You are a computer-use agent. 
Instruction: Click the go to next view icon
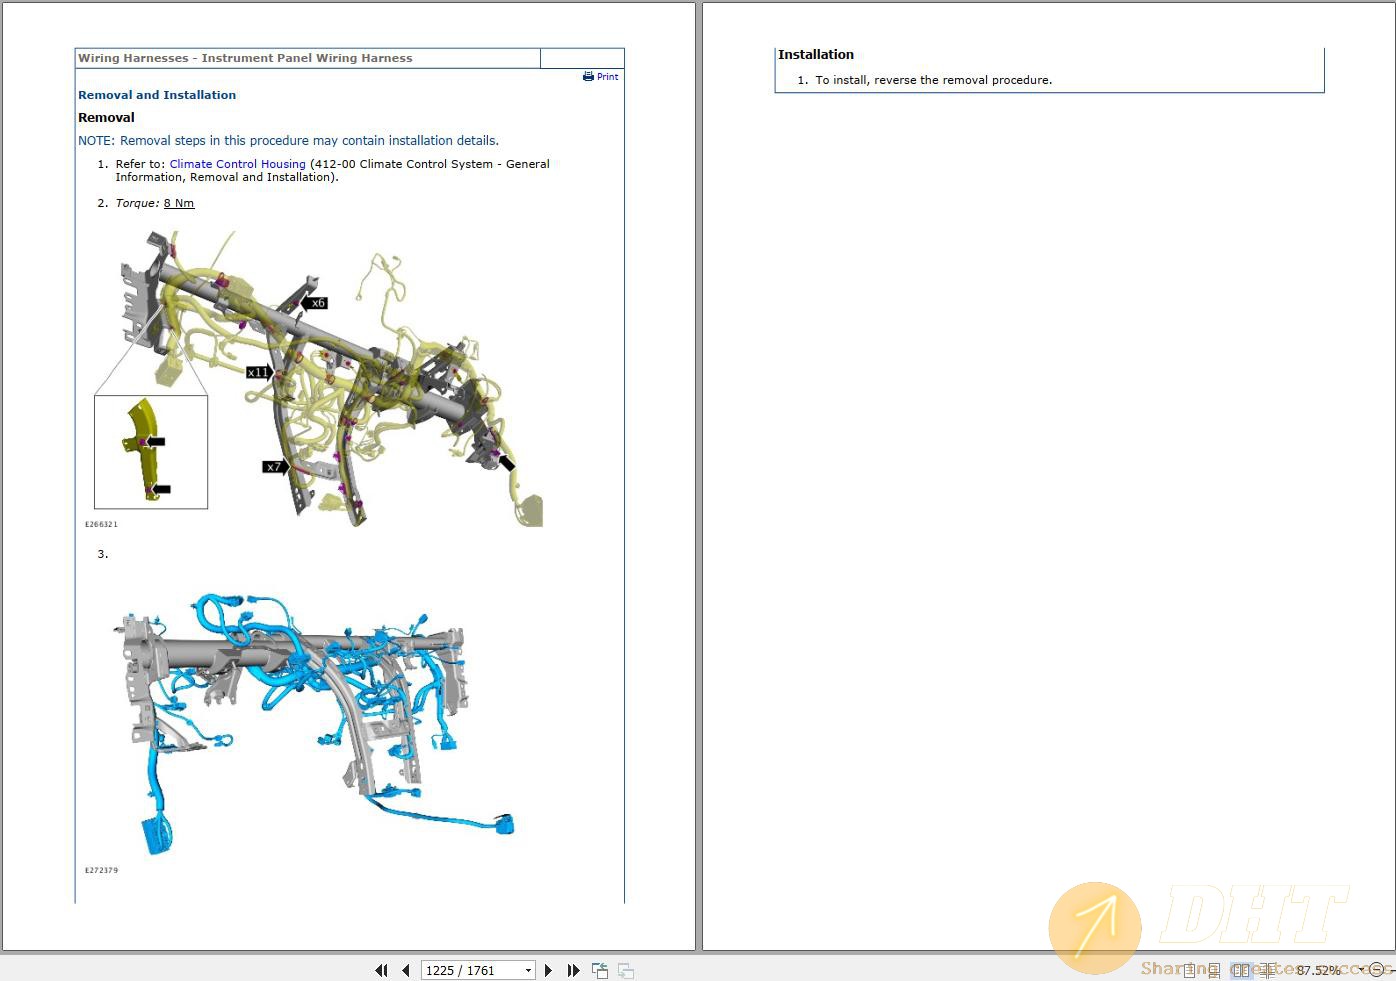(626, 970)
